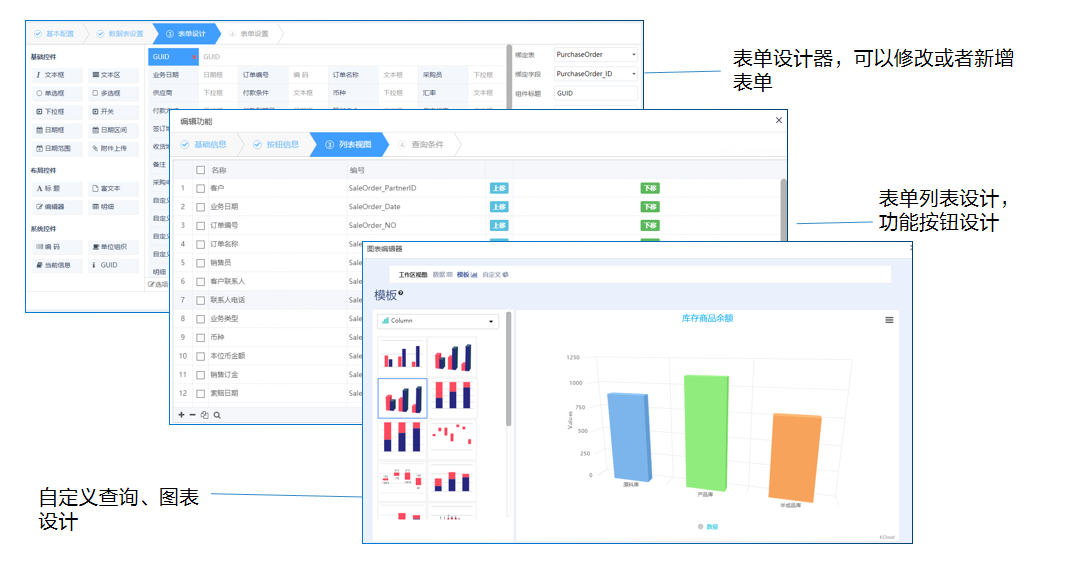Click the help icon next to 模板

400,293
